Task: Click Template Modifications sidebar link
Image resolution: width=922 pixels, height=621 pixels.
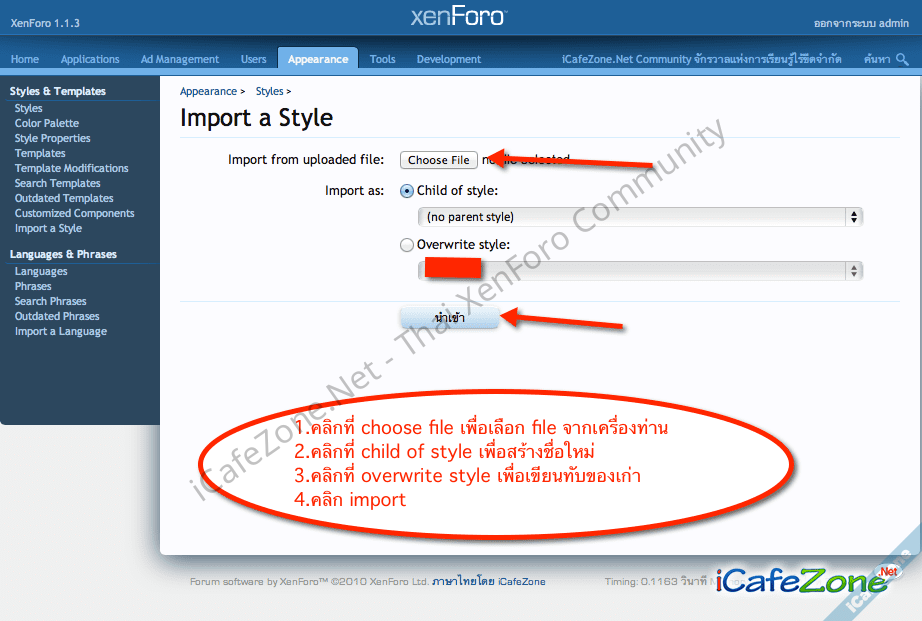Action: click(72, 169)
